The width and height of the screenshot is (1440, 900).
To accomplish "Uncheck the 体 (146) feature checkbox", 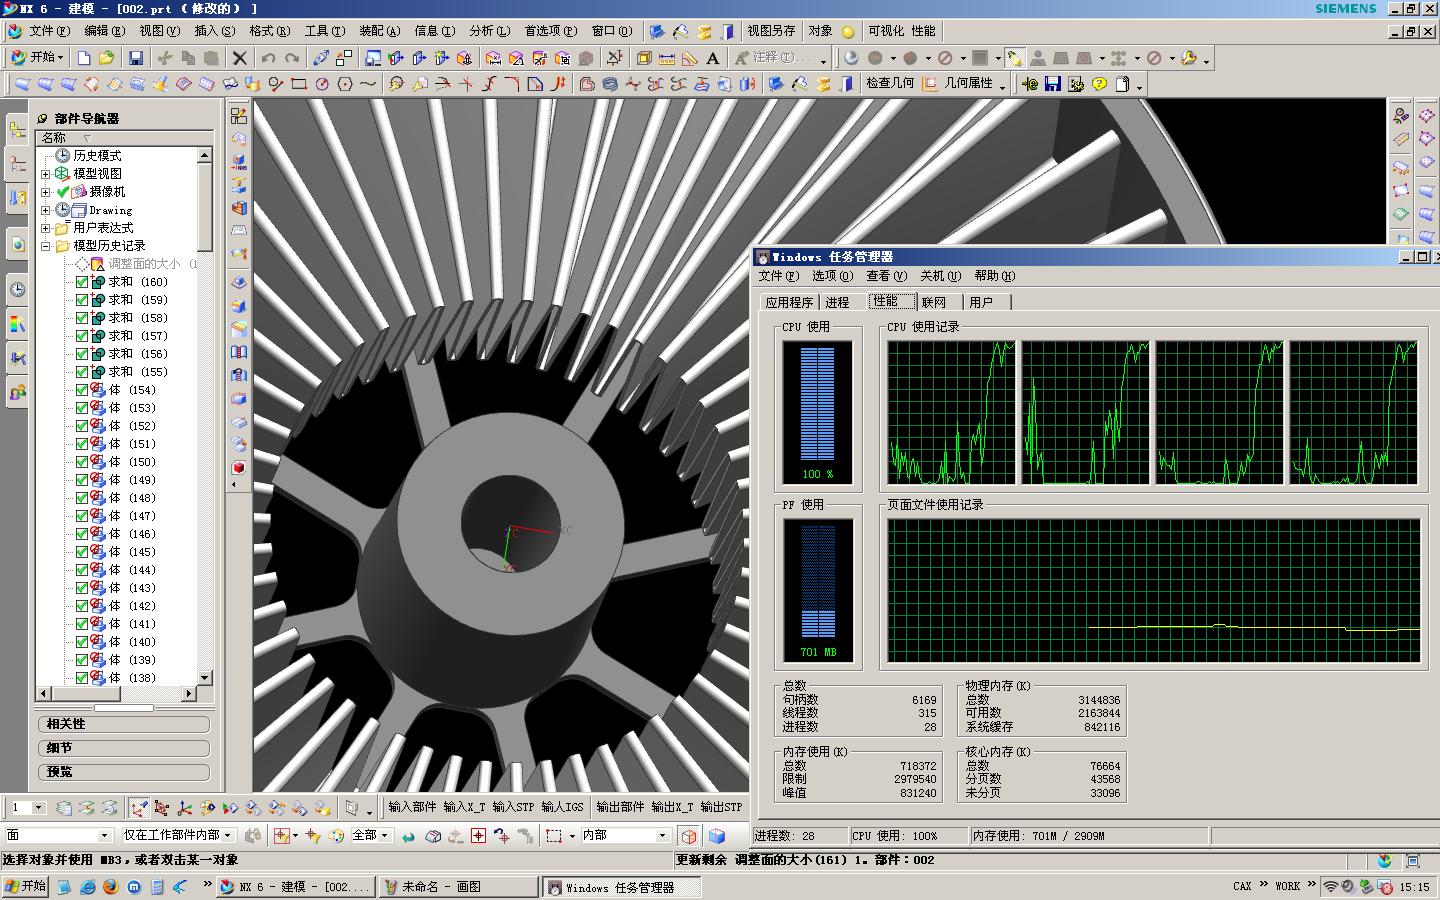I will tap(82, 534).
